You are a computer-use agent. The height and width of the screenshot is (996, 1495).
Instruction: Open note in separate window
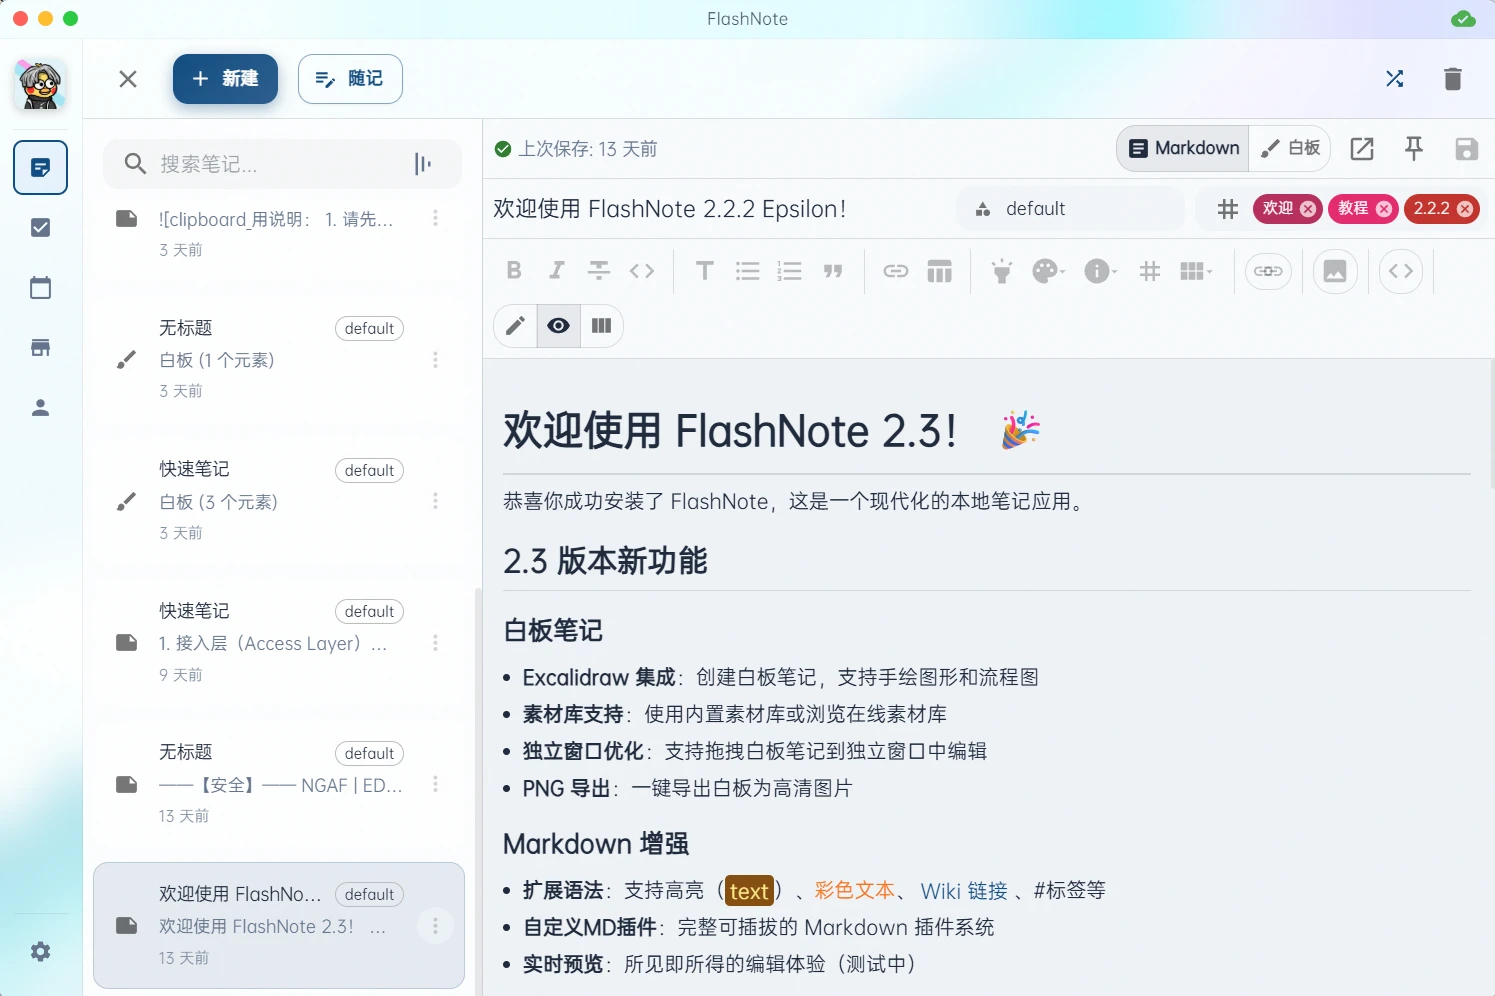pos(1362,149)
